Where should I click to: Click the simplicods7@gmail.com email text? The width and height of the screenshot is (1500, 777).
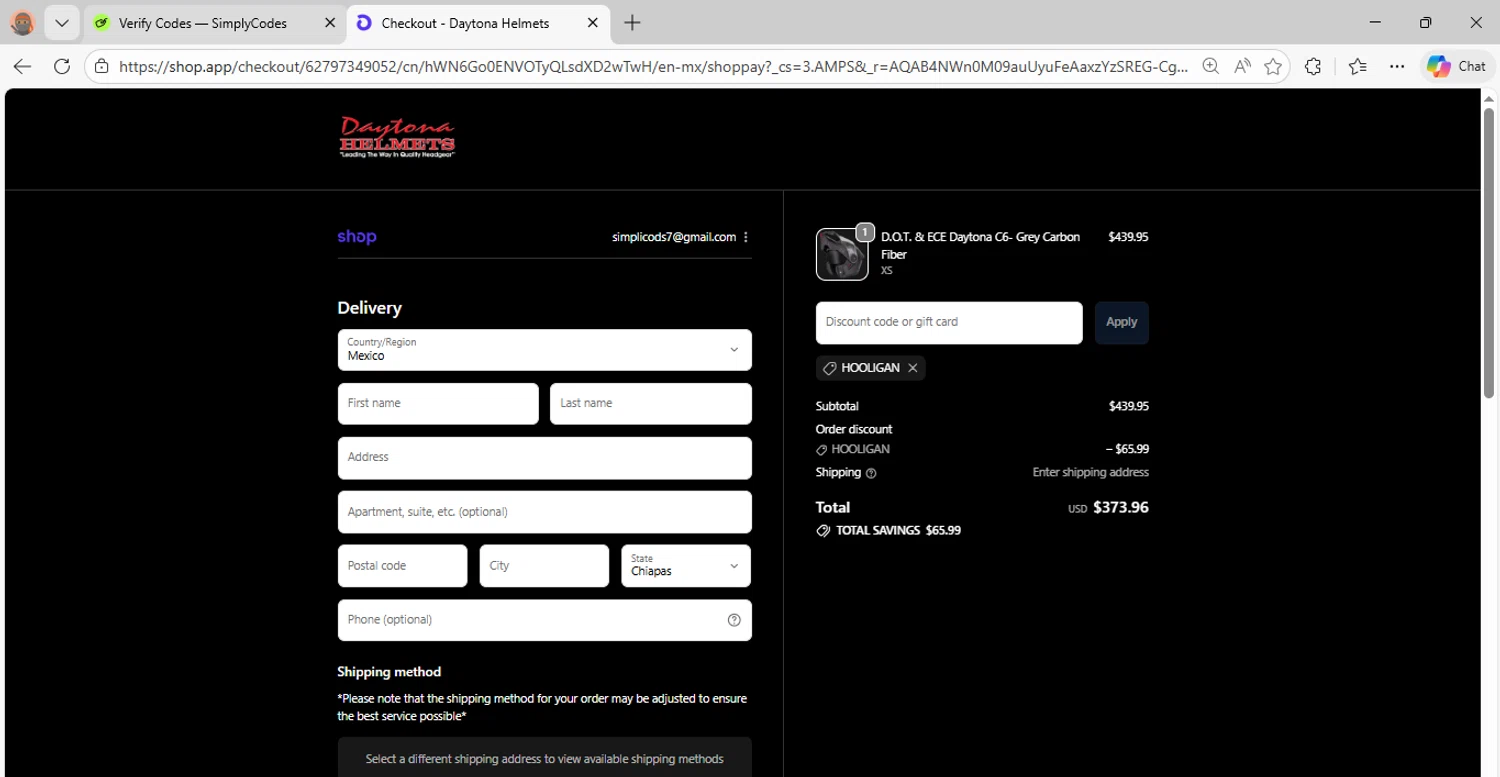pos(674,237)
